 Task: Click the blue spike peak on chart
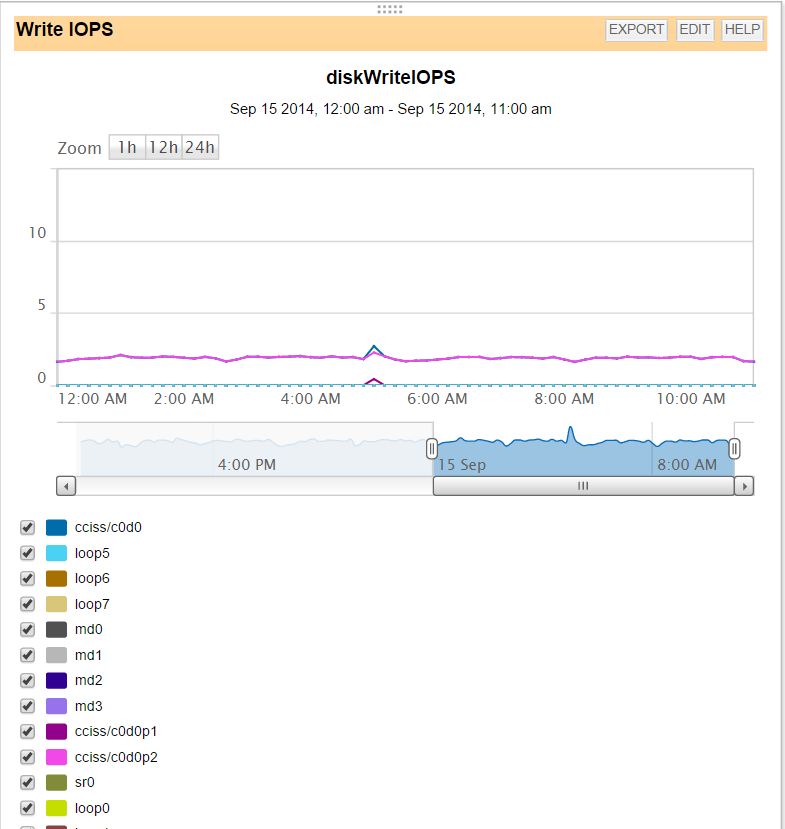point(374,347)
